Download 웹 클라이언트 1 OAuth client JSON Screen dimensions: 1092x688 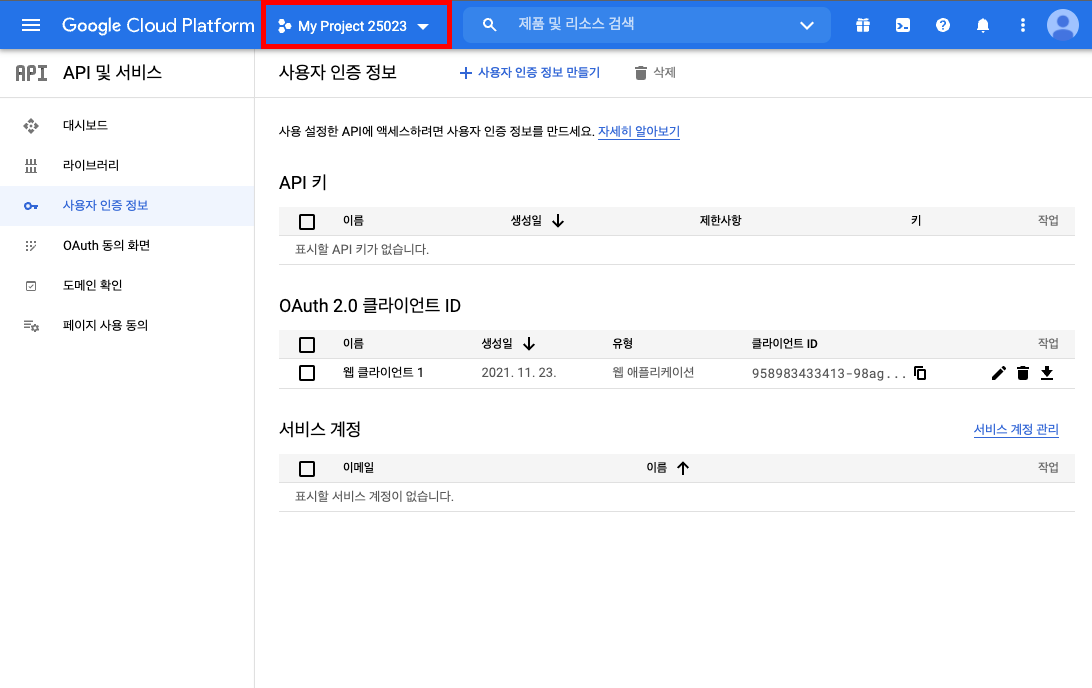coord(1047,373)
